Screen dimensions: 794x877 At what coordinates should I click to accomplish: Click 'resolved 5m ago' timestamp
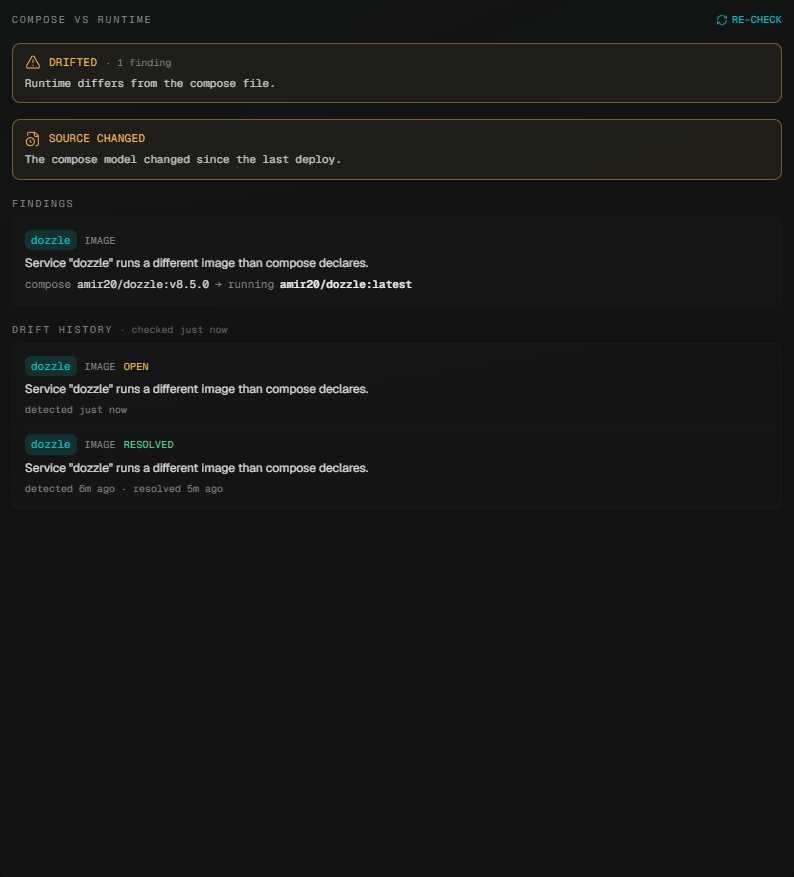178,489
